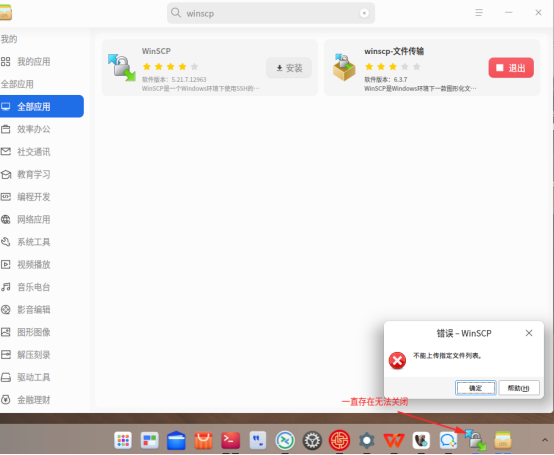Launch WPS Office from the dock
The height and width of the screenshot is (455, 554).
coord(394,441)
